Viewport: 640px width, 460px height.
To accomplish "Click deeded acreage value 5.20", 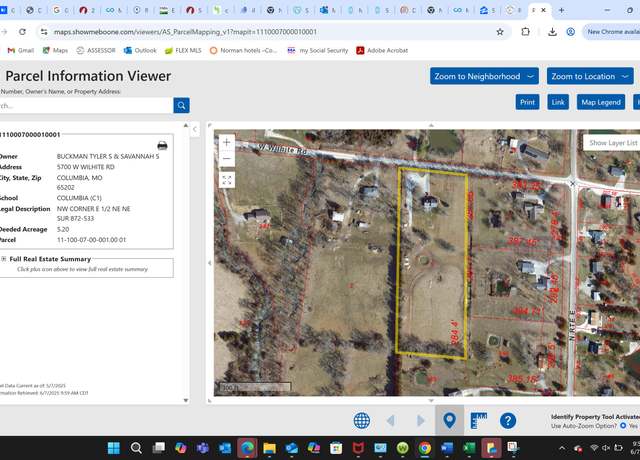I will click(63, 229).
